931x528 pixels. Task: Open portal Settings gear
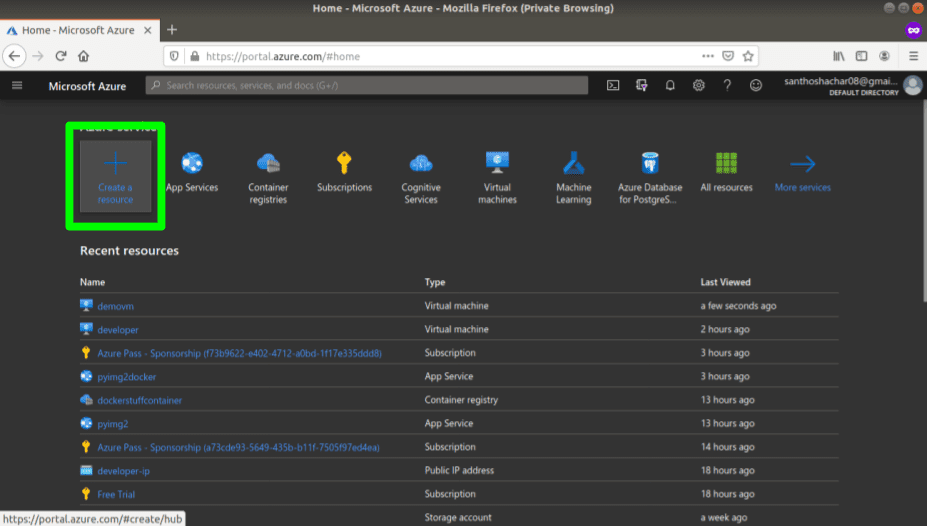(x=699, y=86)
